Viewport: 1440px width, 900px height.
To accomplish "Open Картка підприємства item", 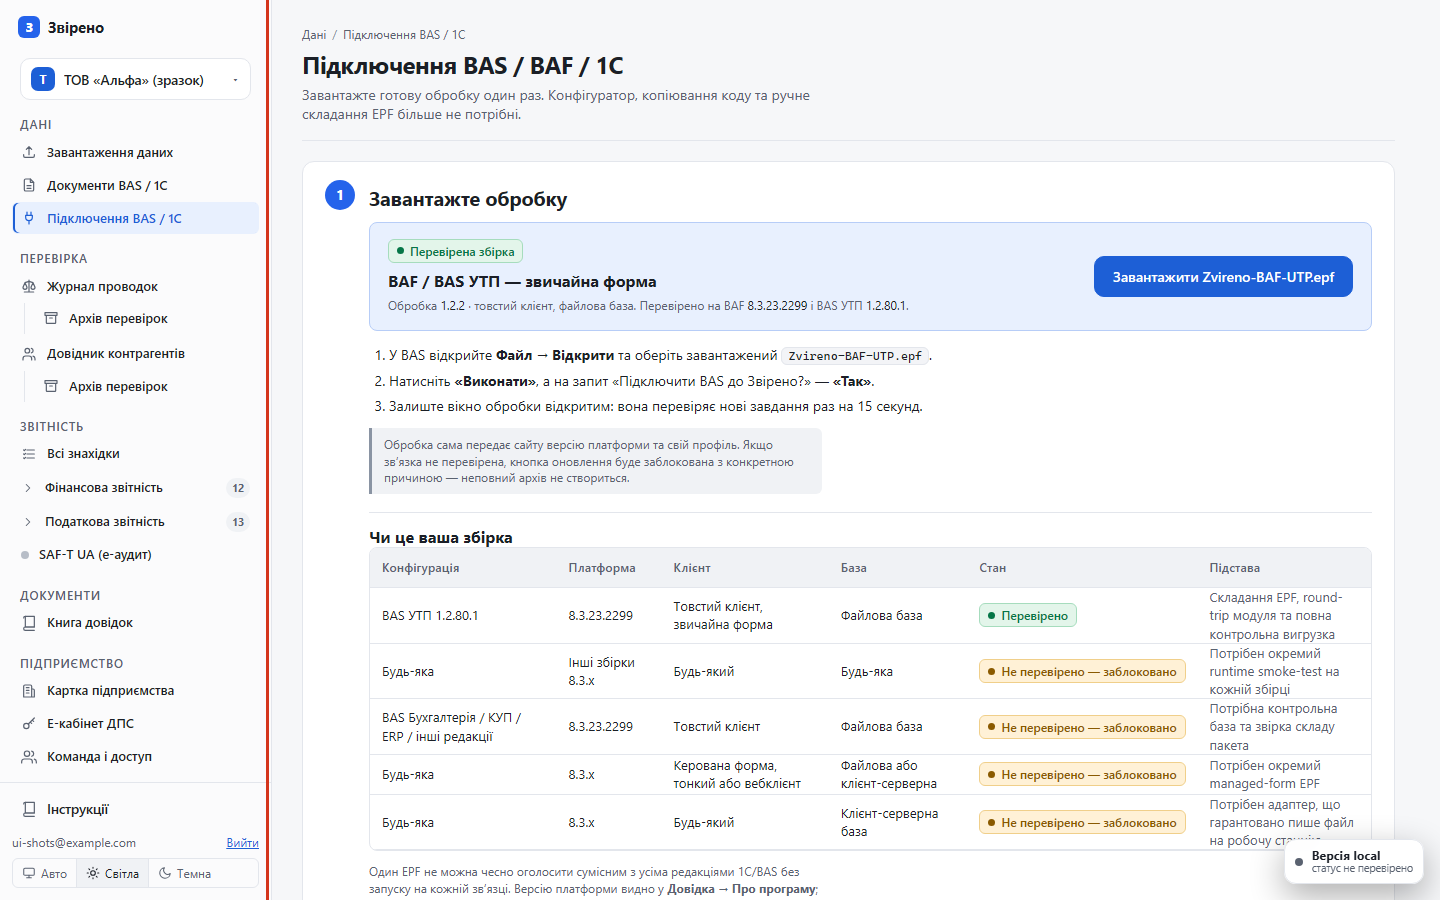I will coord(136,691).
